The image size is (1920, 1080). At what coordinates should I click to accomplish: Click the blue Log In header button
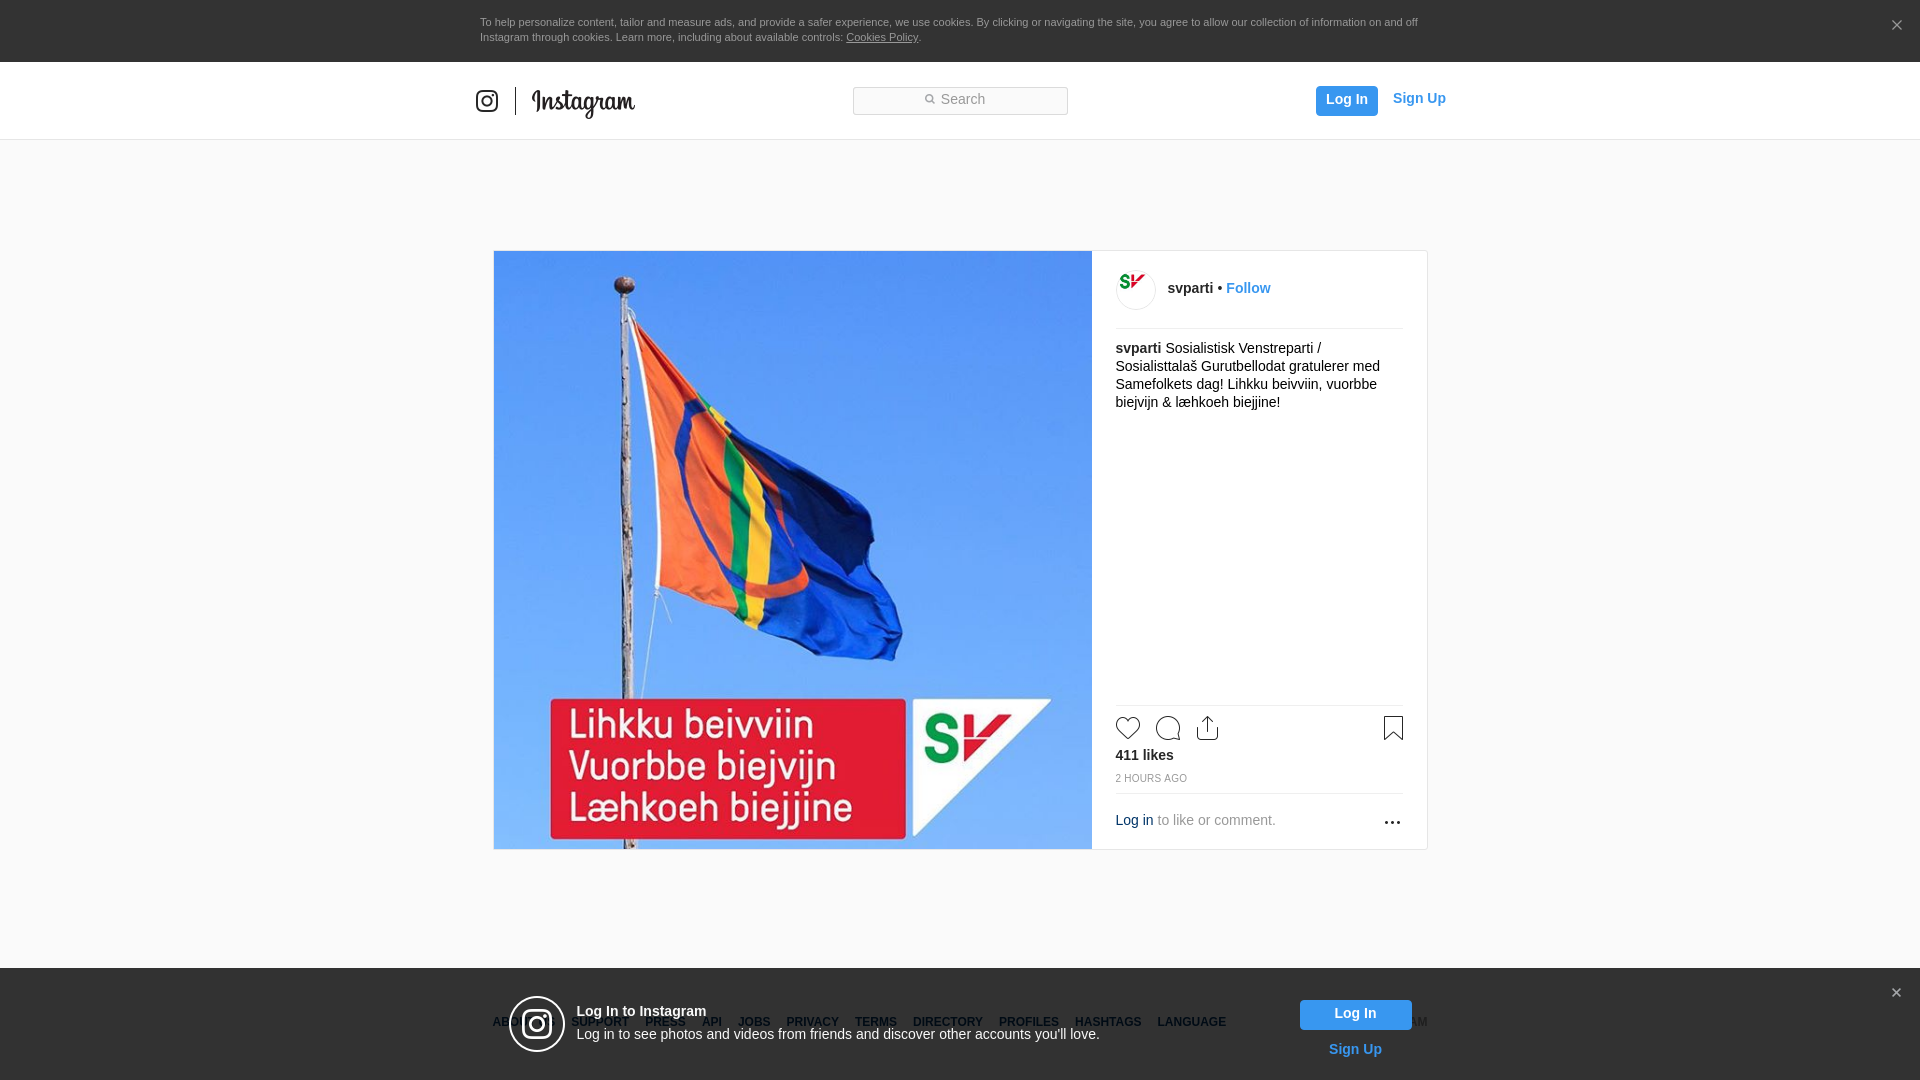[1346, 100]
